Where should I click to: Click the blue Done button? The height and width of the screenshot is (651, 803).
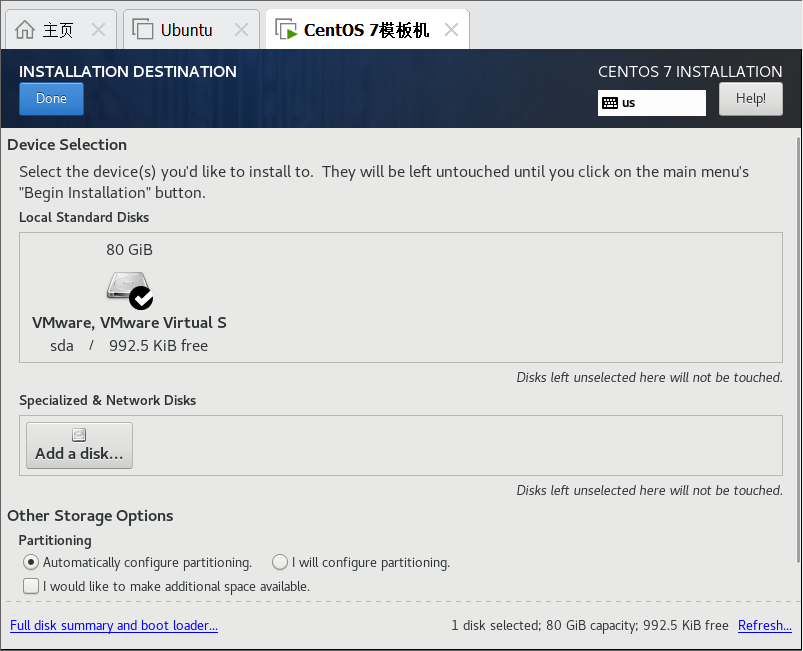coord(51,99)
